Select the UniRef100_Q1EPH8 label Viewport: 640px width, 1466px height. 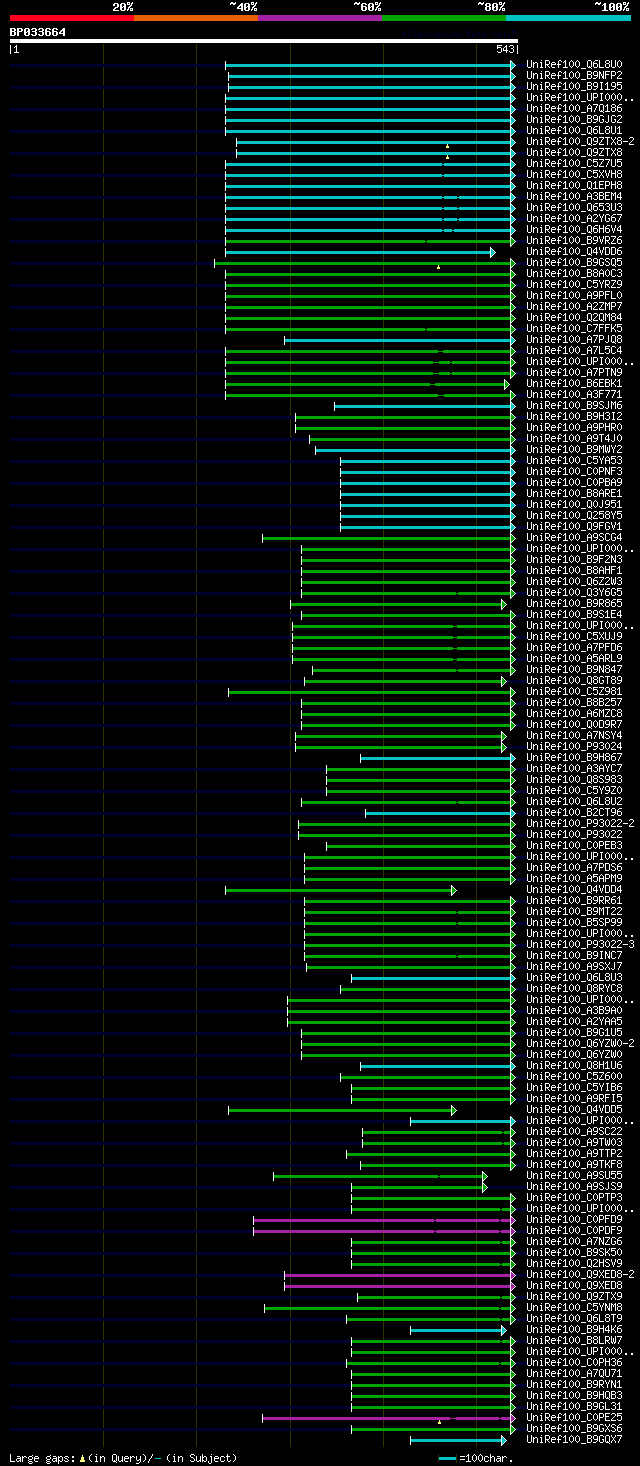pos(574,186)
